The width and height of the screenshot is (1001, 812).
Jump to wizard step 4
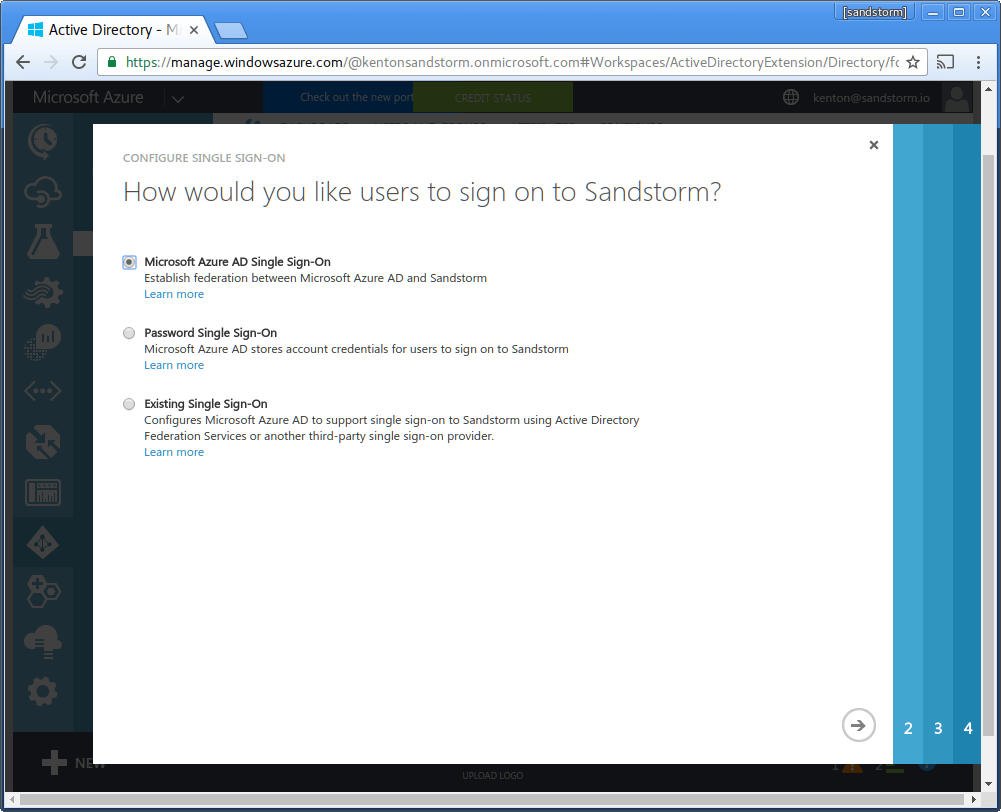point(968,728)
